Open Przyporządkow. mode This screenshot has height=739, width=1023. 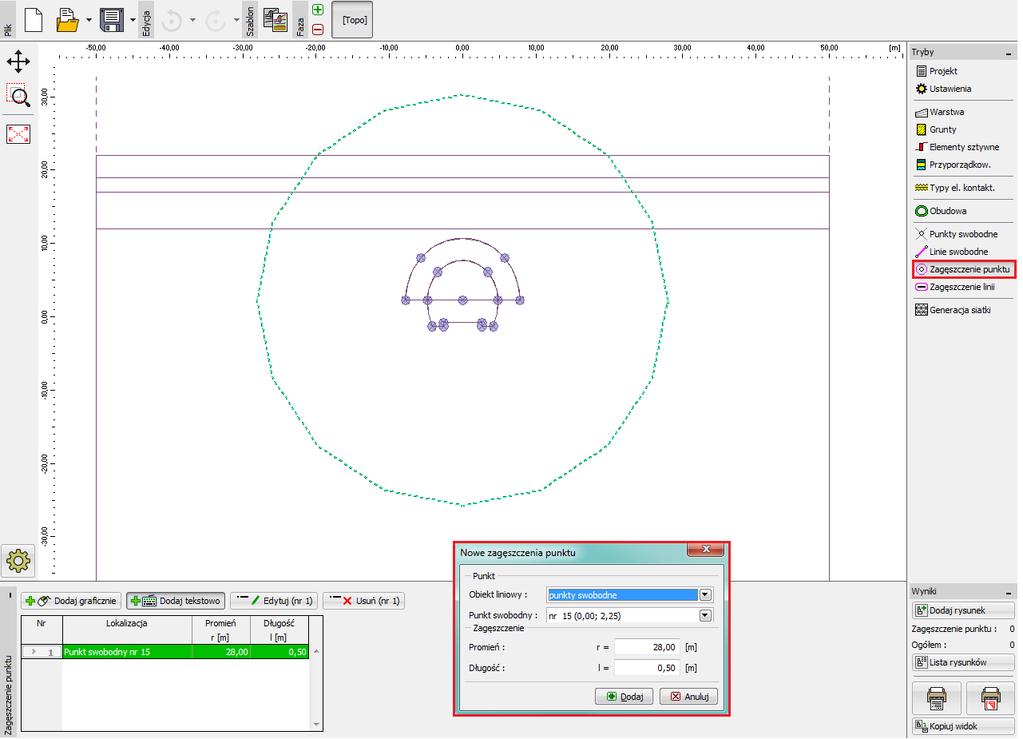953,165
